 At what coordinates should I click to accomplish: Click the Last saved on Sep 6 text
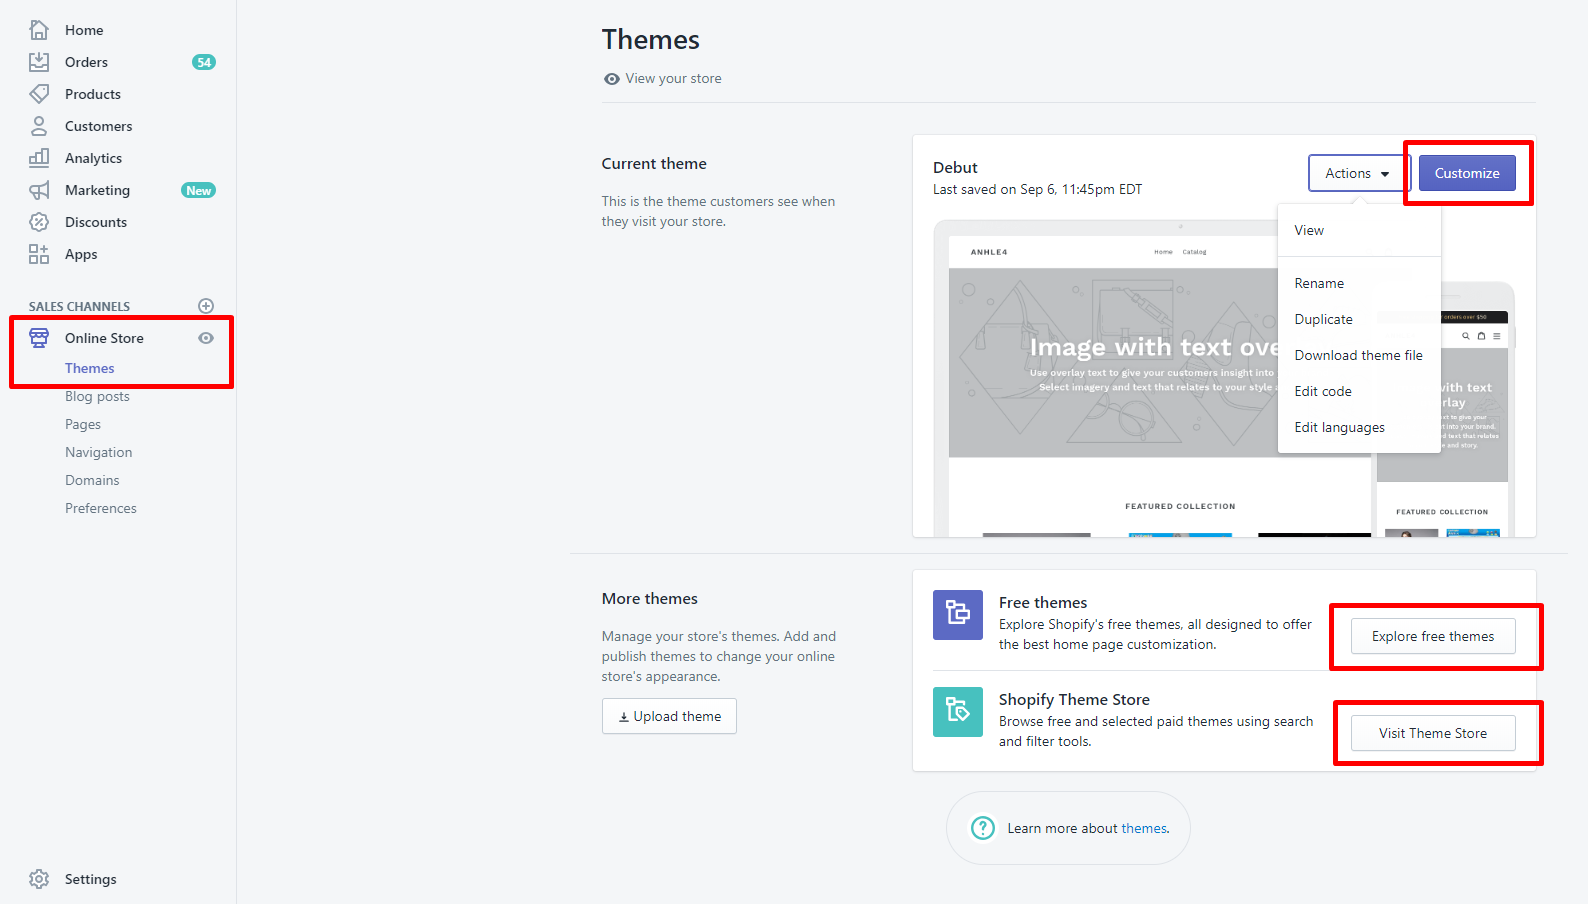(1037, 189)
